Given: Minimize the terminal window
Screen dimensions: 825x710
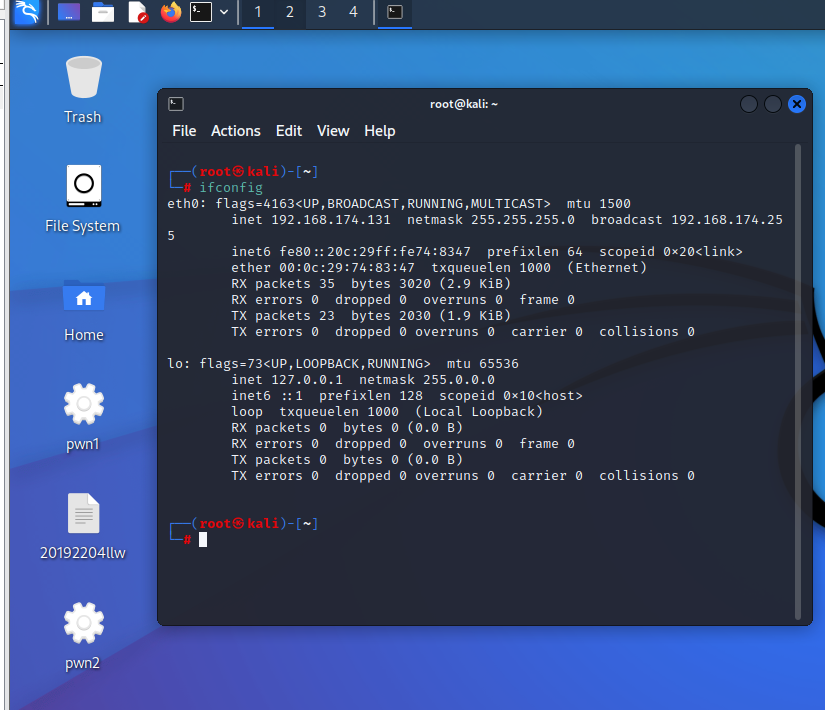Looking at the screenshot, I should pyautogui.click(x=749, y=104).
